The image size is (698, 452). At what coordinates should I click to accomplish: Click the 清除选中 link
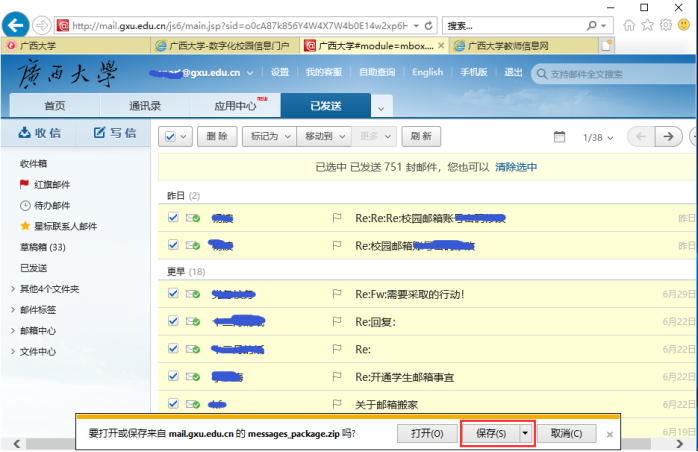click(x=515, y=167)
